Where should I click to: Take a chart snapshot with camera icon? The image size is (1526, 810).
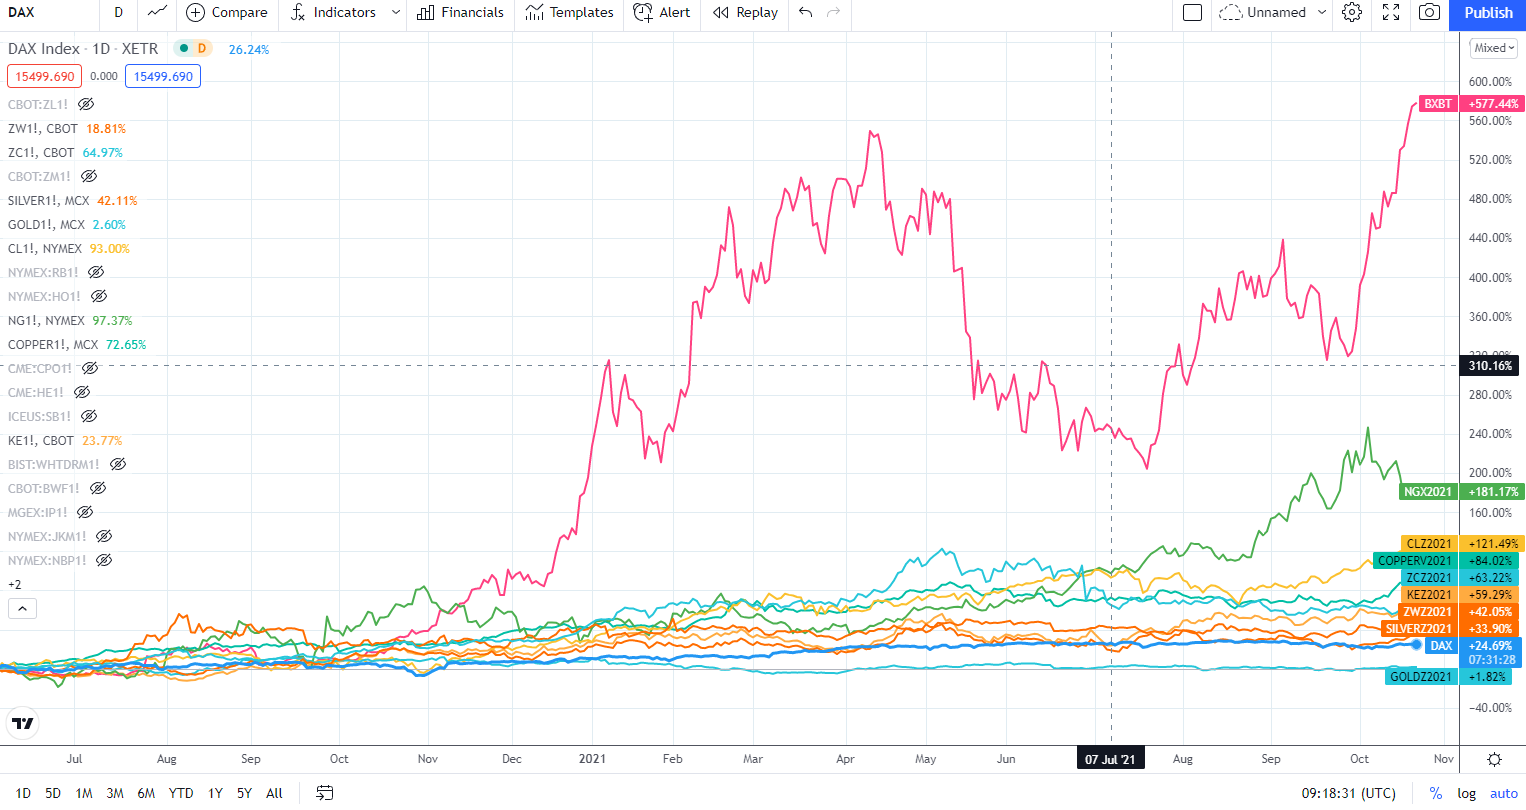(1430, 12)
